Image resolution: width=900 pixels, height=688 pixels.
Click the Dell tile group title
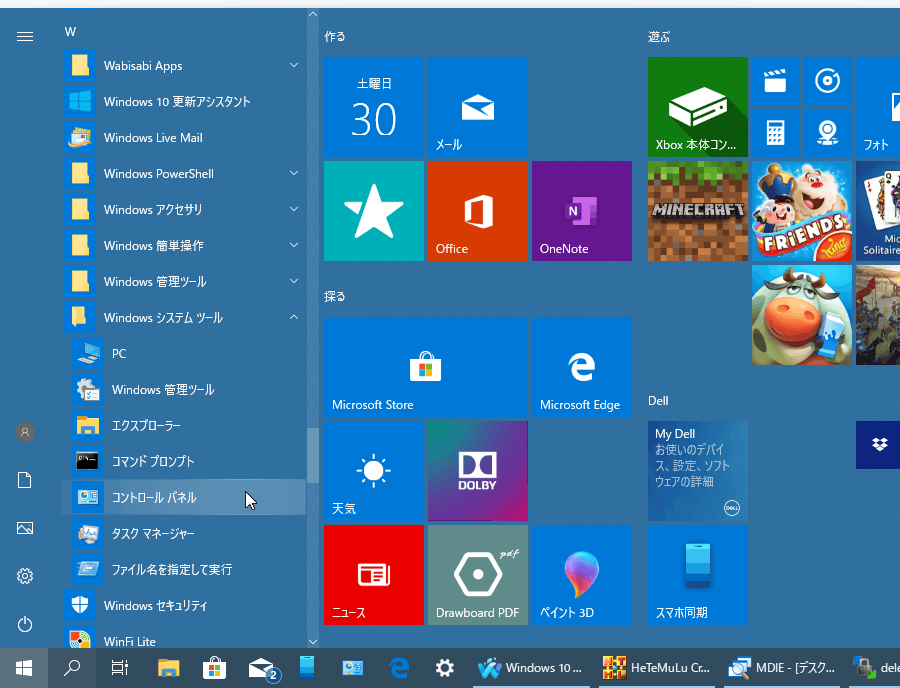pyautogui.click(x=658, y=401)
